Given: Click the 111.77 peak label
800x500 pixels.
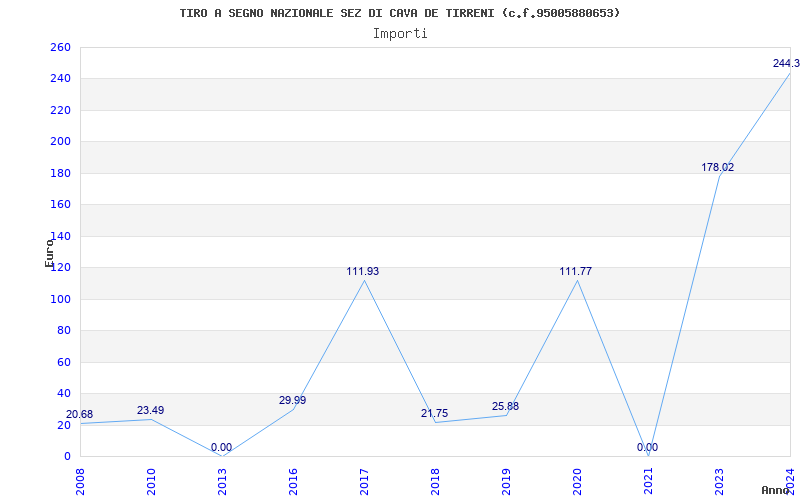Looking at the screenshot, I should click(576, 271).
